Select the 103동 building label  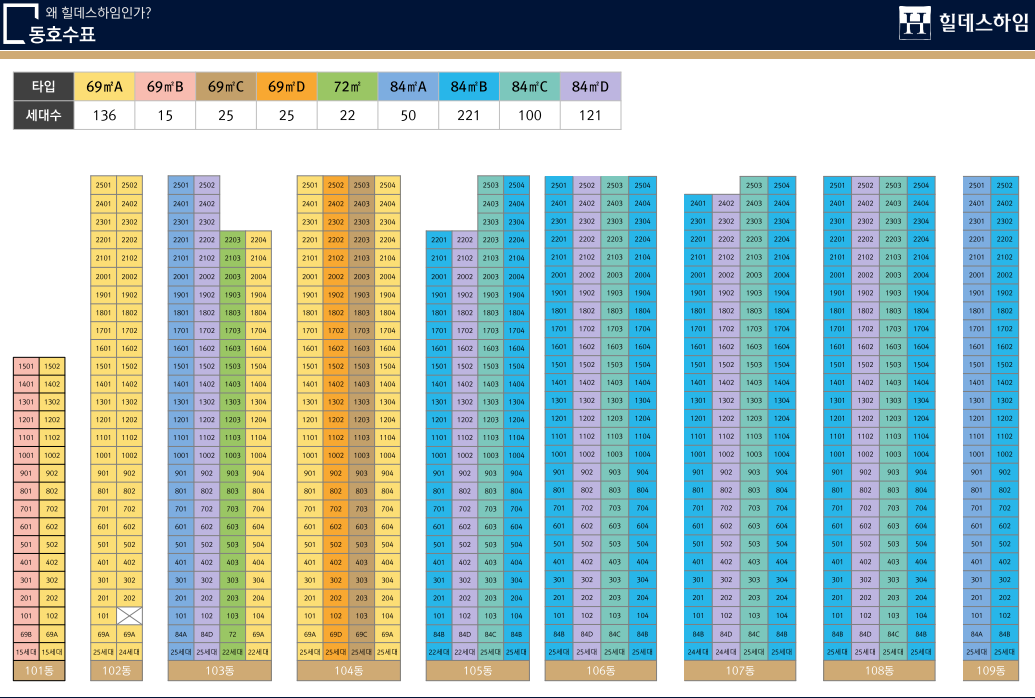220,671
